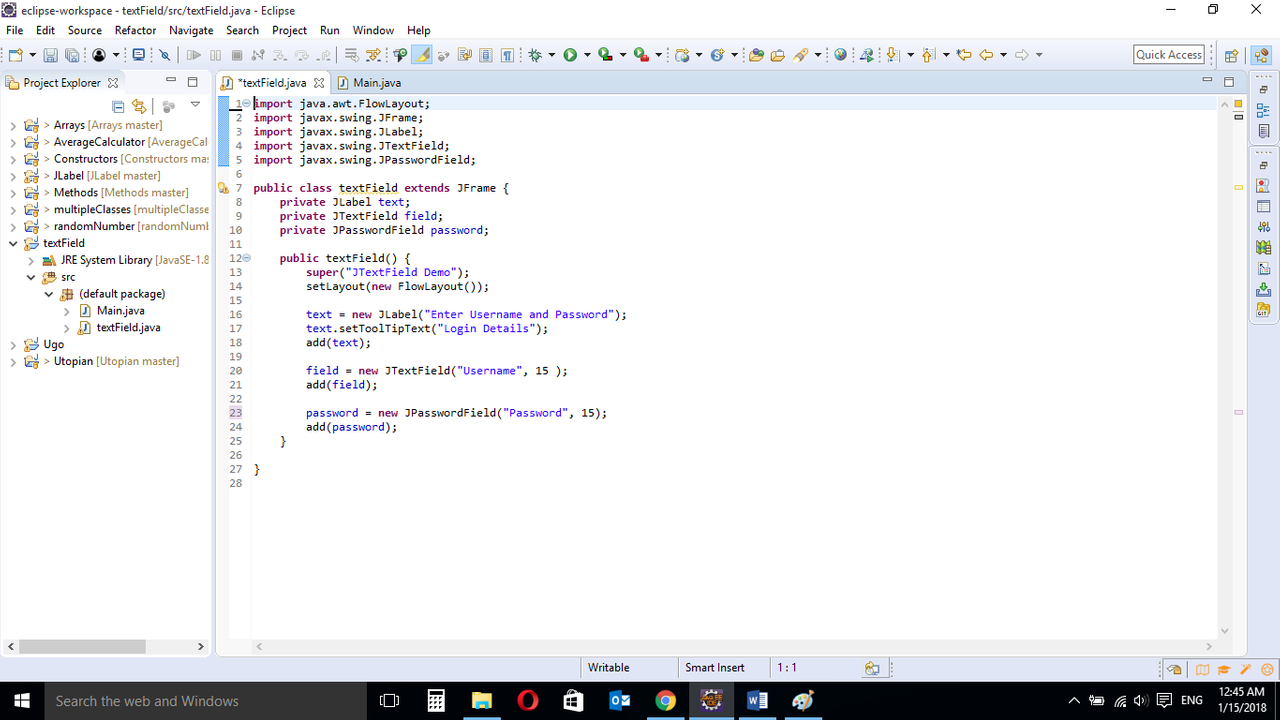The height and width of the screenshot is (720, 1280).
Task: Toggle the Mark Occurrences highlighter
Action: click(420, 55)
